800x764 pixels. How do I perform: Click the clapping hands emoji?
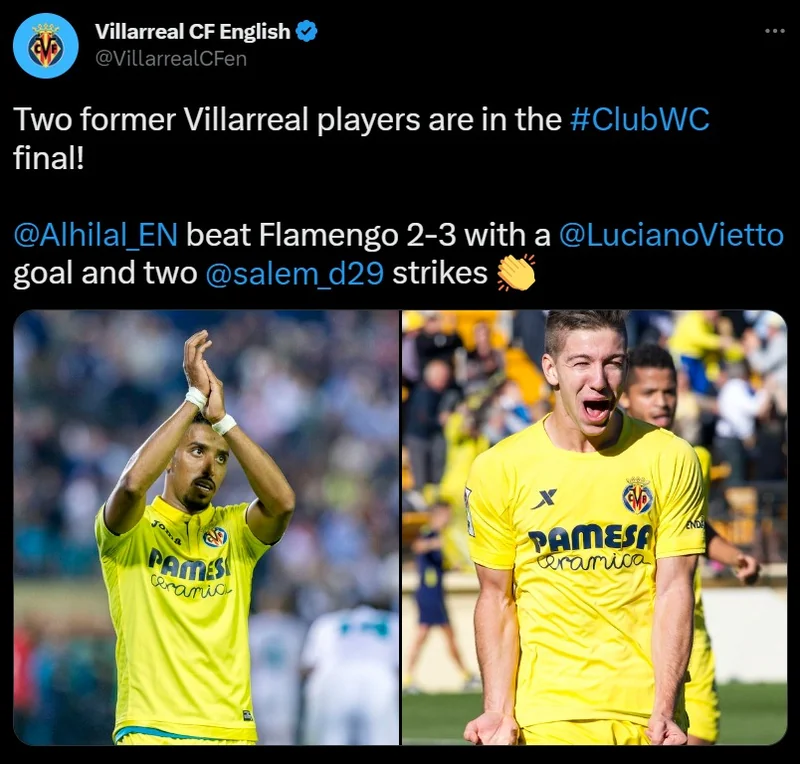click(x=516, y=273)
